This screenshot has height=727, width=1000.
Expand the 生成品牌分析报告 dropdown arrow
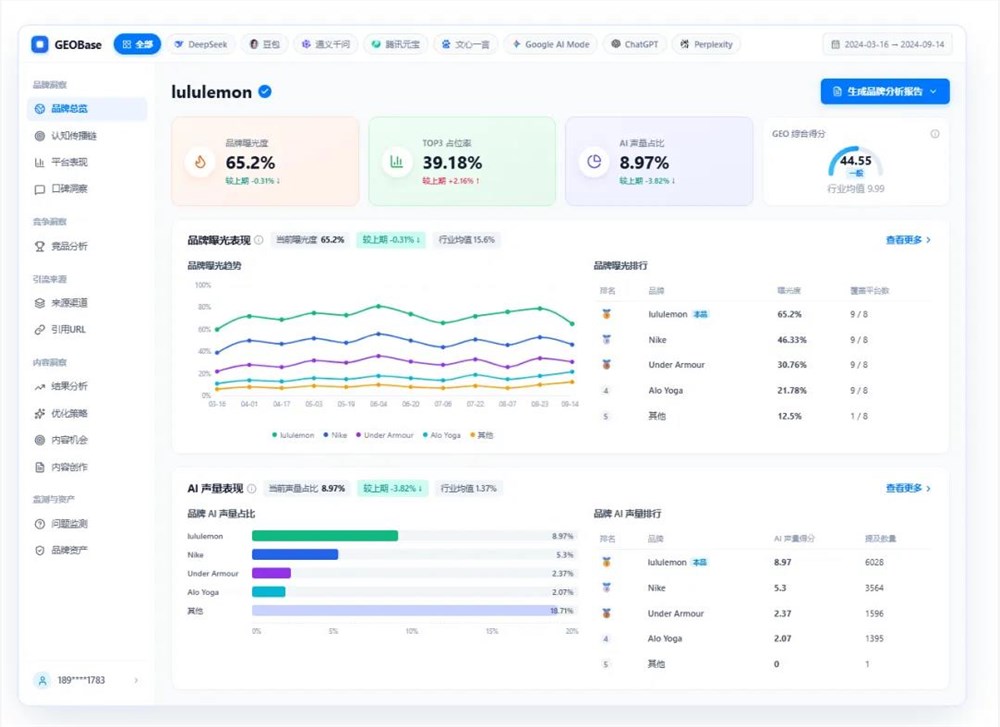click(934, 92)
